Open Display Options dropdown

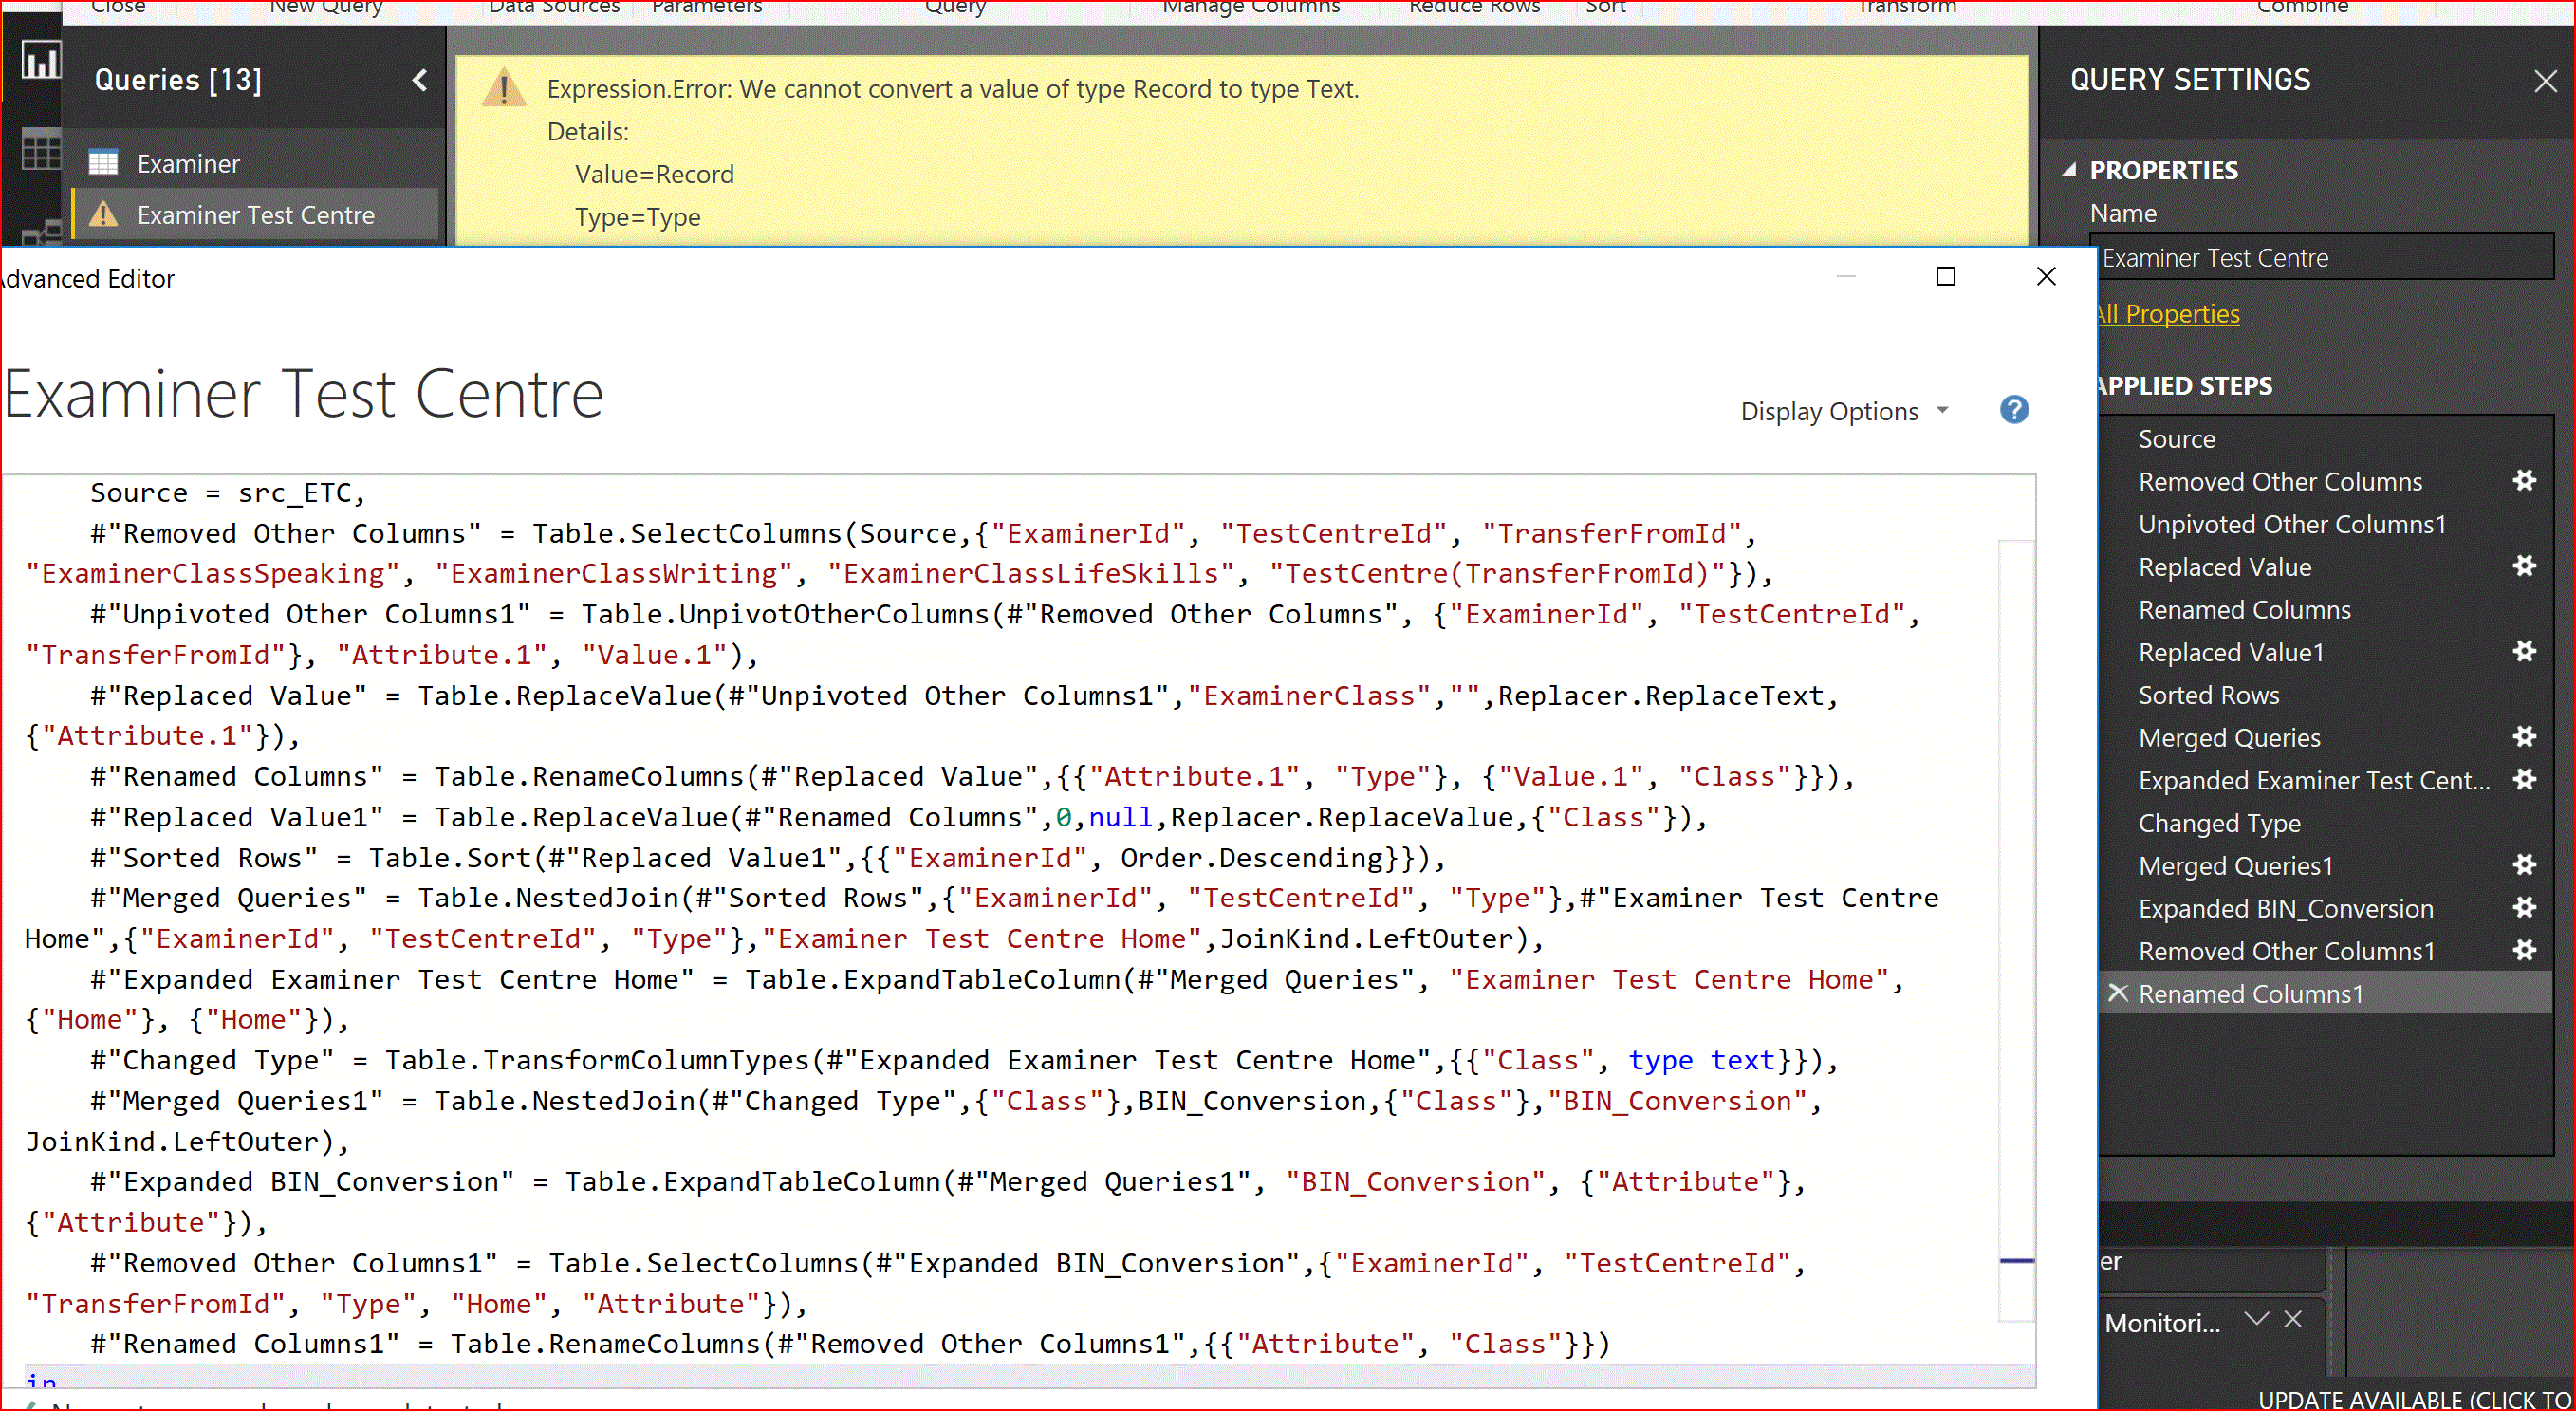click(1844, 411)
